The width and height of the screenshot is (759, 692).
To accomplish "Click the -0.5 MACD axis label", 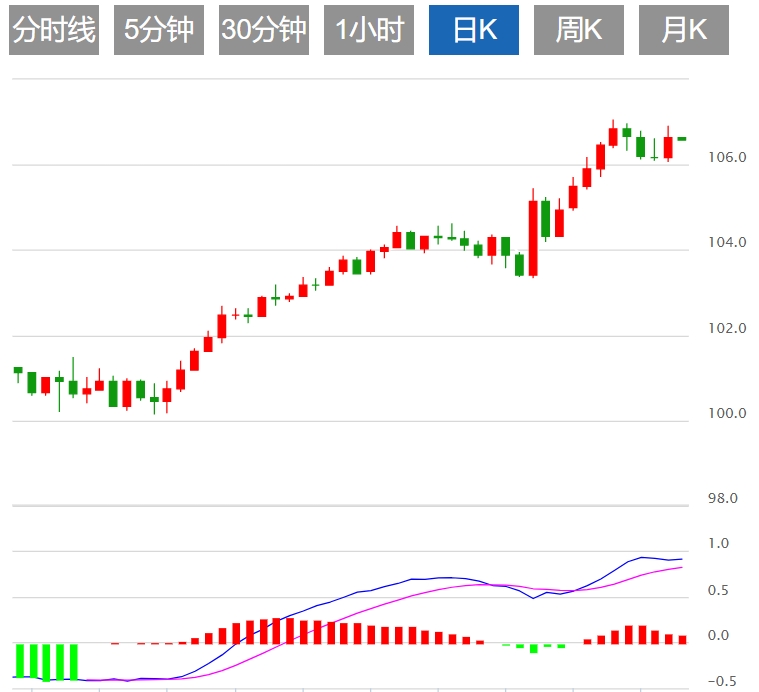I will click(718, 682).
